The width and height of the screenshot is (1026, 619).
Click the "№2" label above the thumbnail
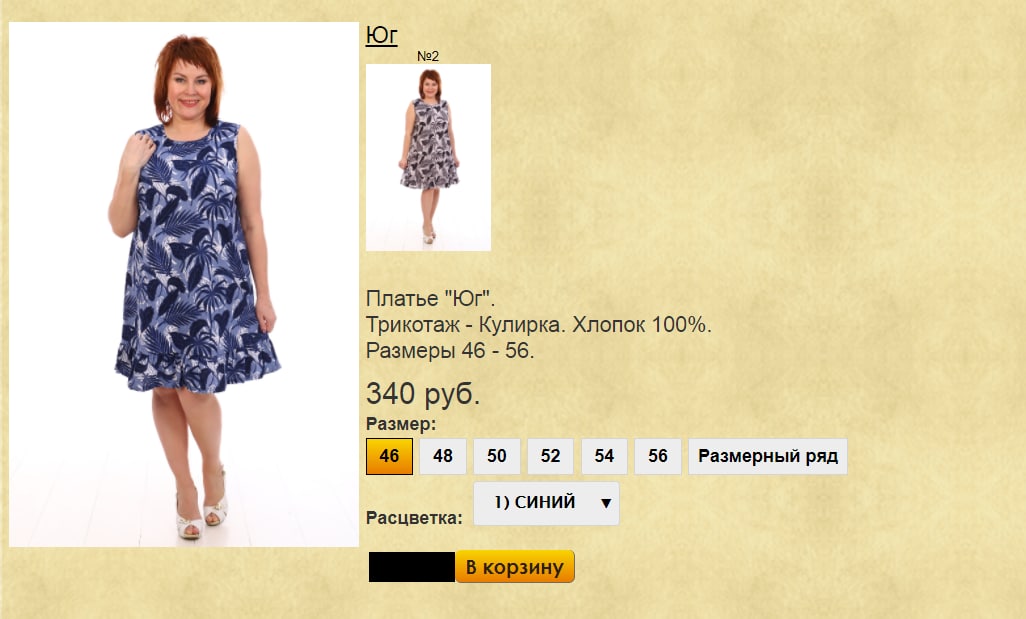coord(428,56)
